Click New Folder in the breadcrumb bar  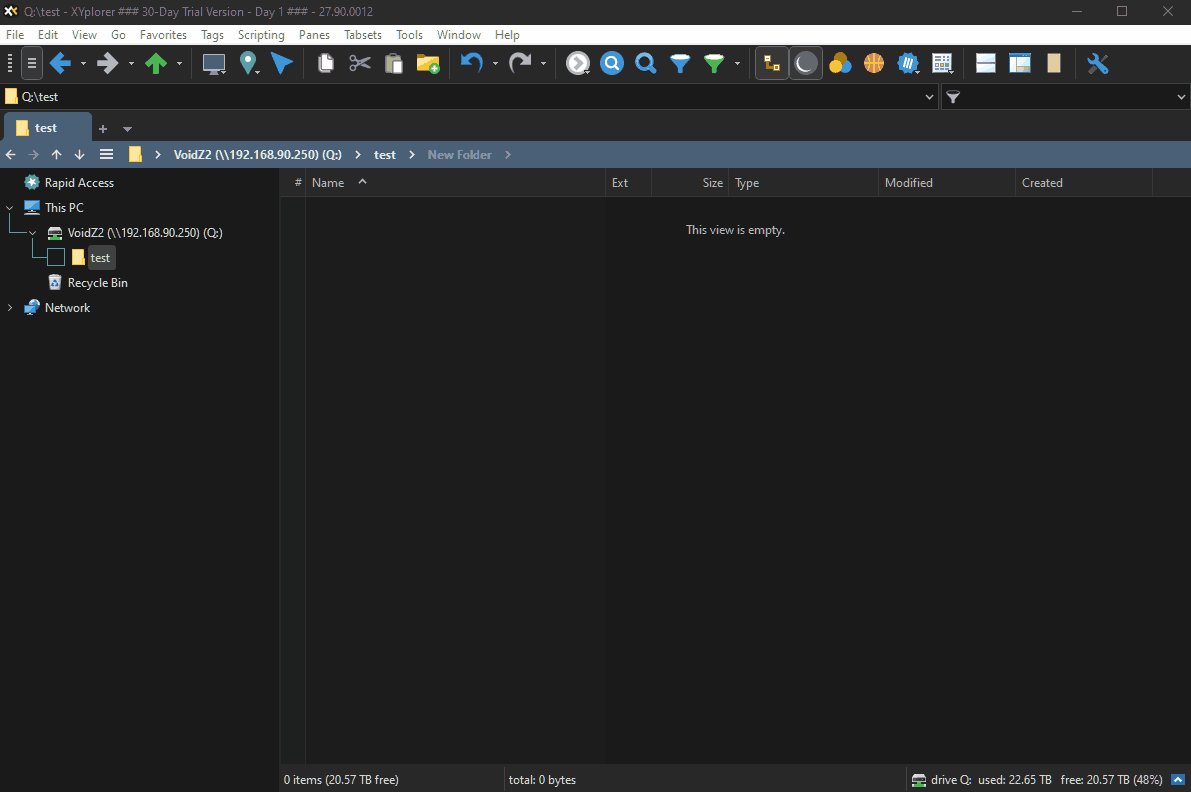click(459, 154)
